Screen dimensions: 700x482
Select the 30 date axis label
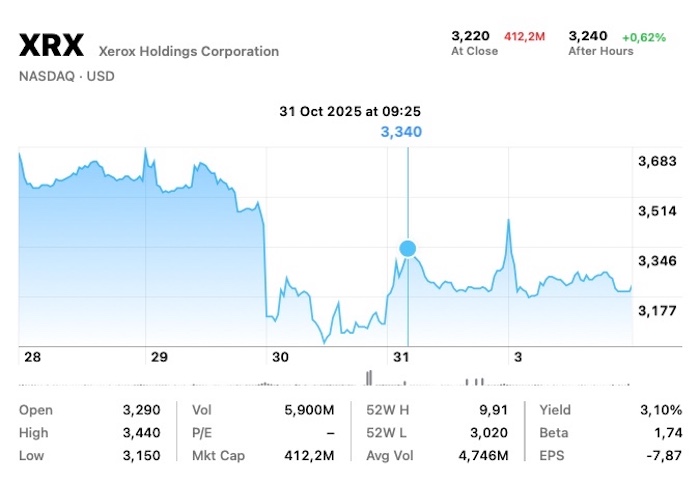click(280, 357)
